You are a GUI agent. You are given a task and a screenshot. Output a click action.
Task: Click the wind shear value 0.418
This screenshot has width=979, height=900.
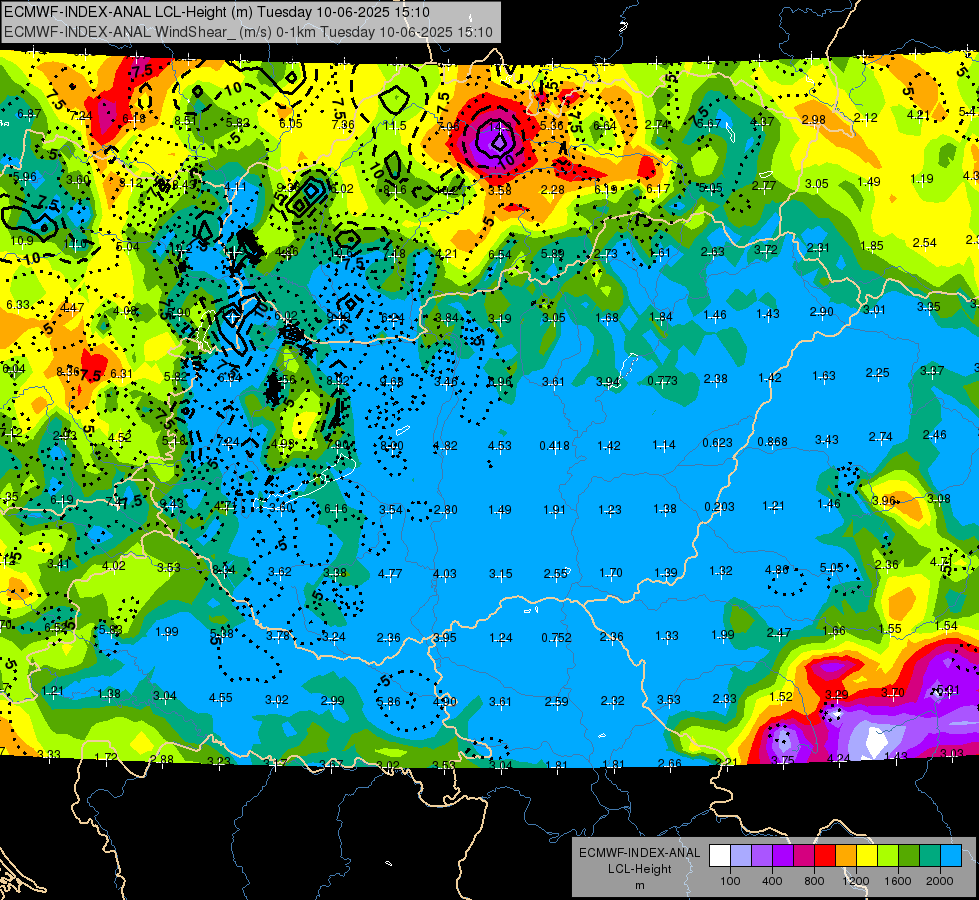pyautogui.click(x=554, y=445)
